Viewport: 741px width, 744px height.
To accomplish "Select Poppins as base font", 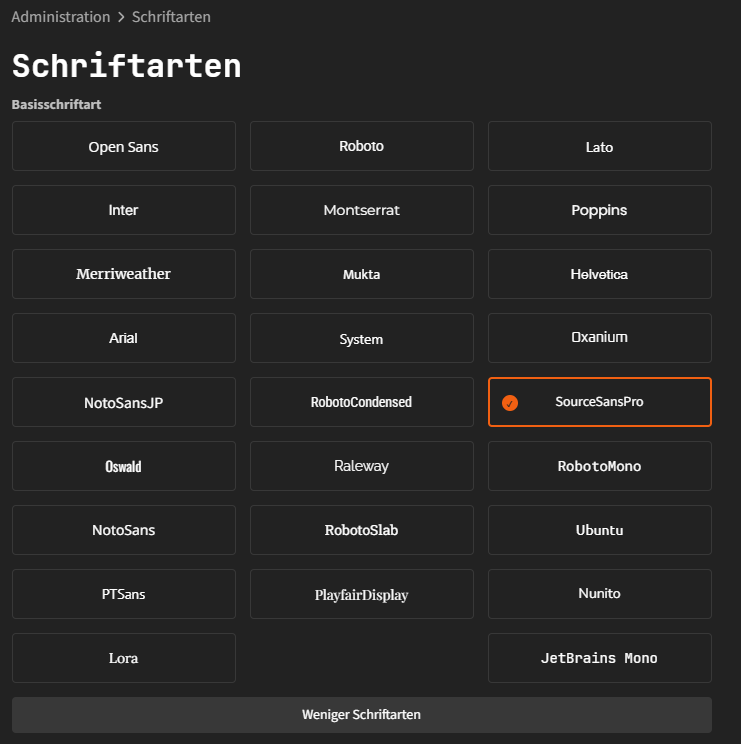I will [x=599, y=211].
